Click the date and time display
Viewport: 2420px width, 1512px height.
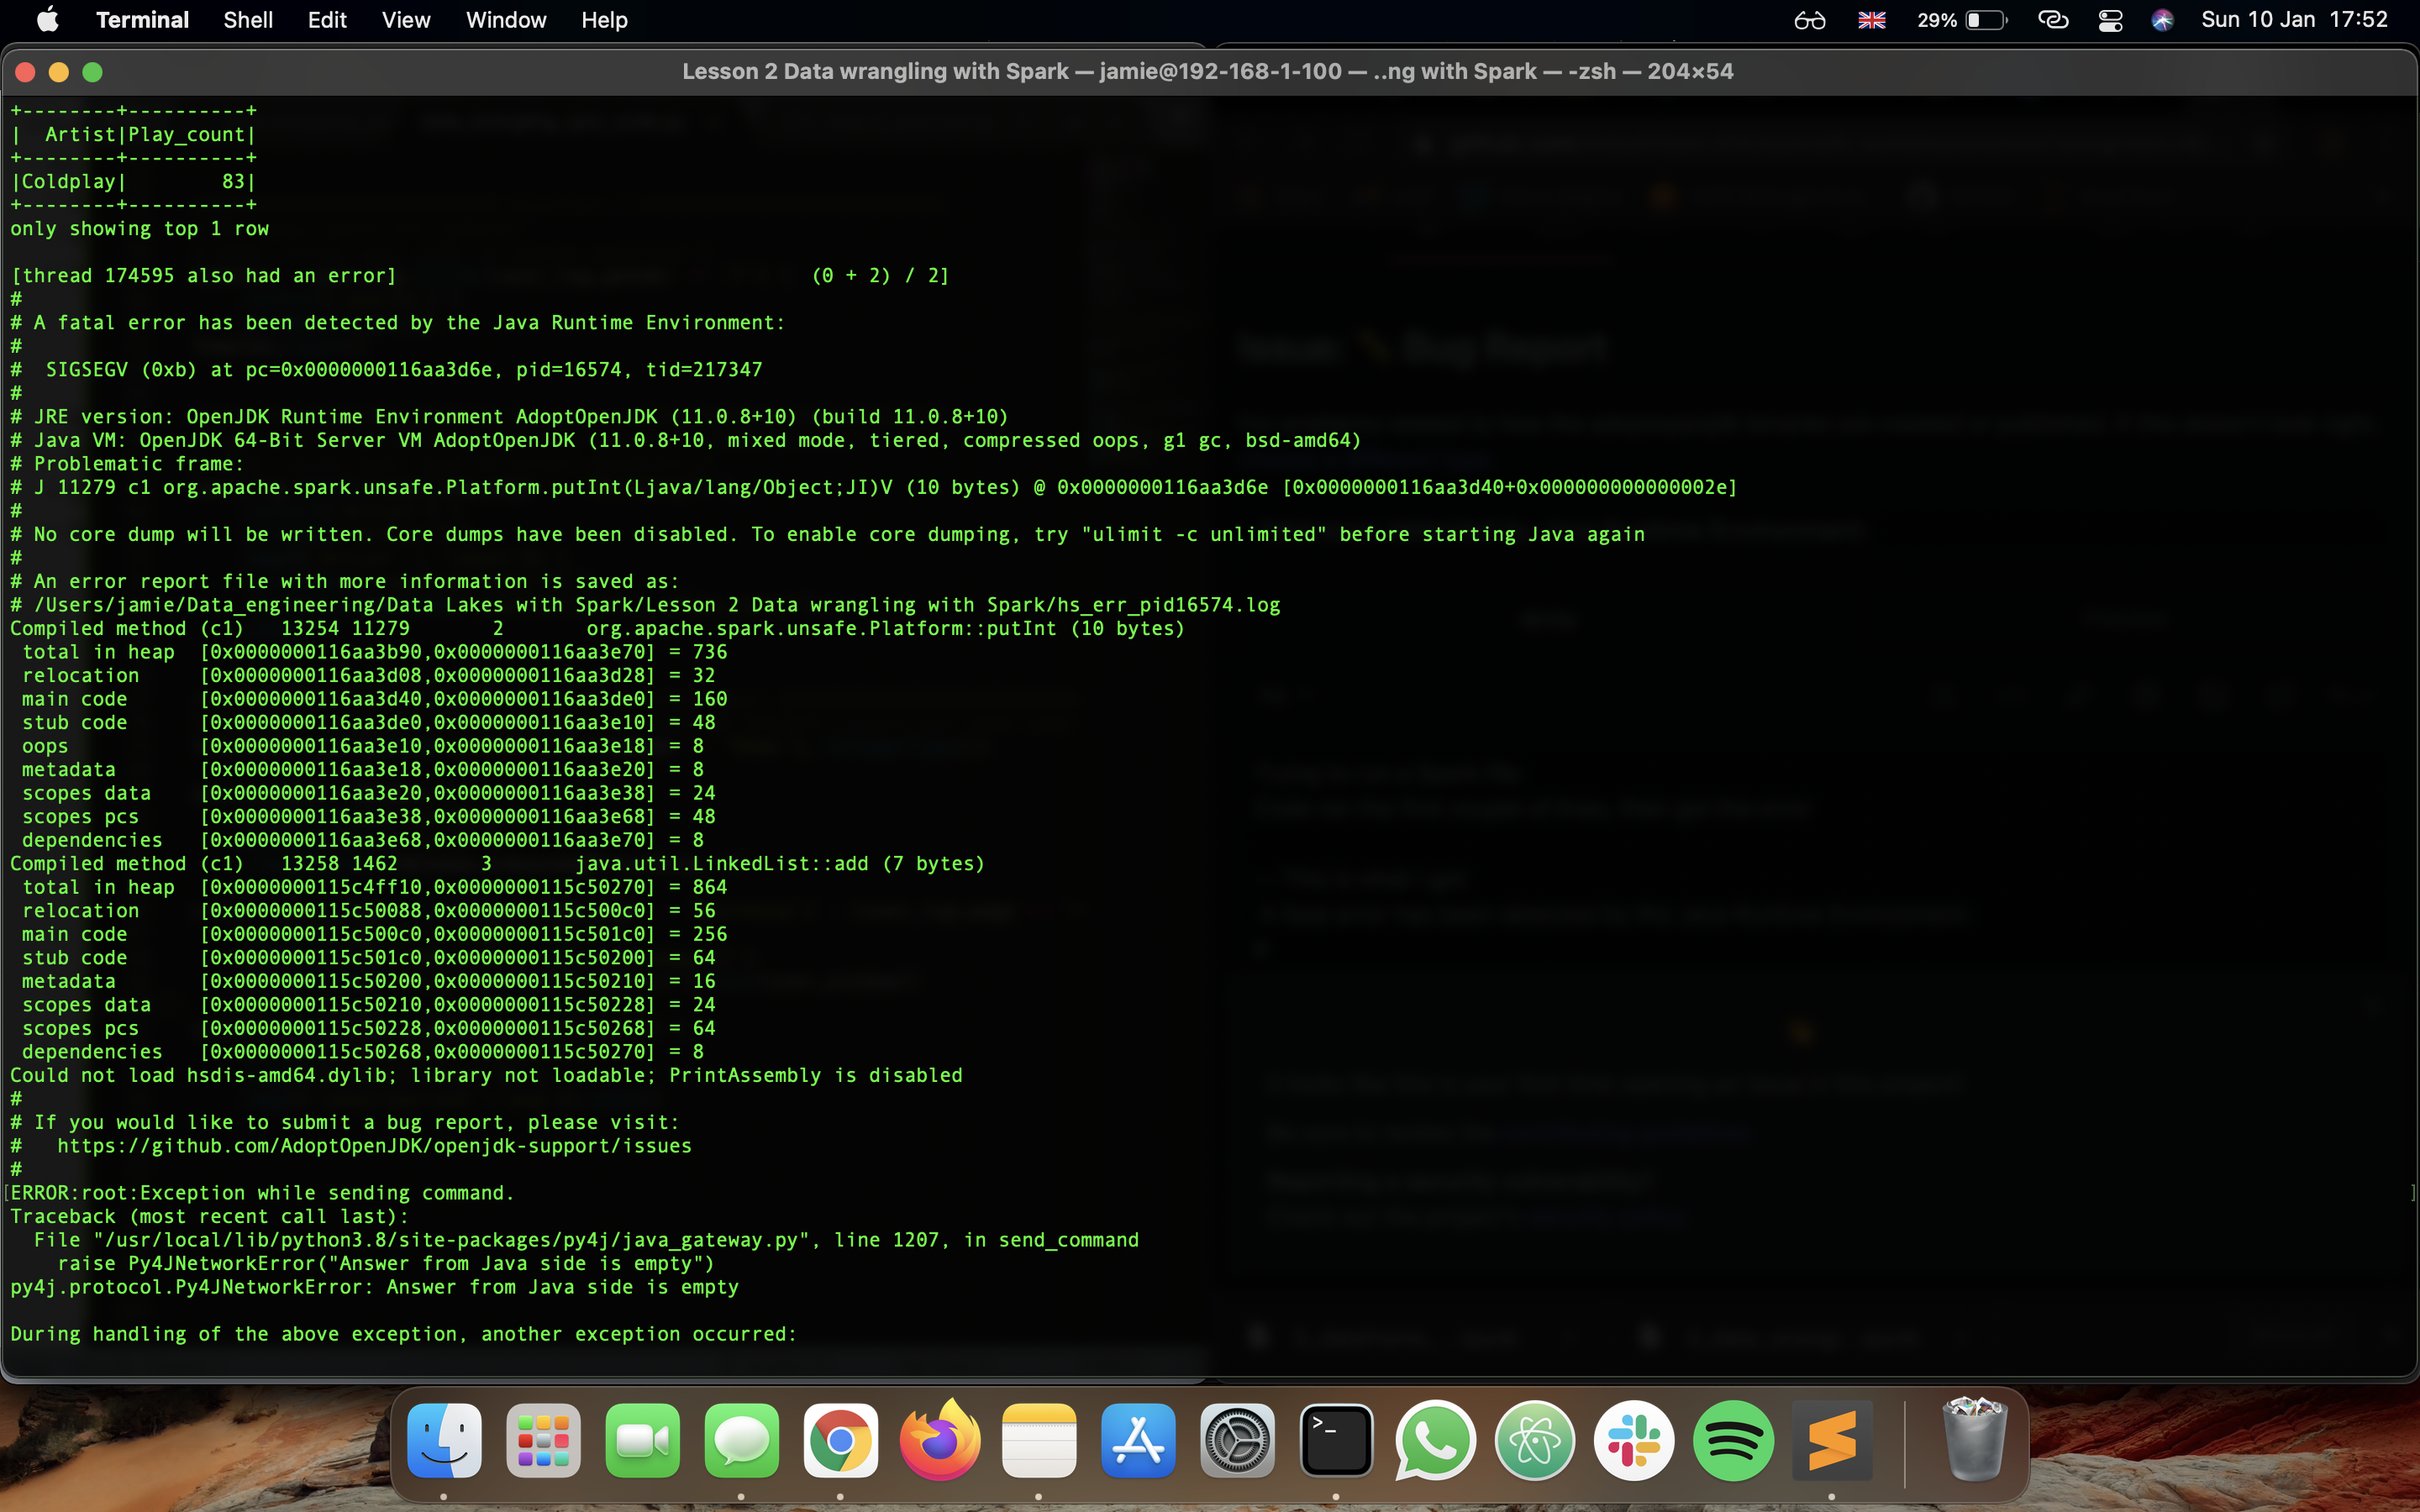click(x=2294, y=20)
